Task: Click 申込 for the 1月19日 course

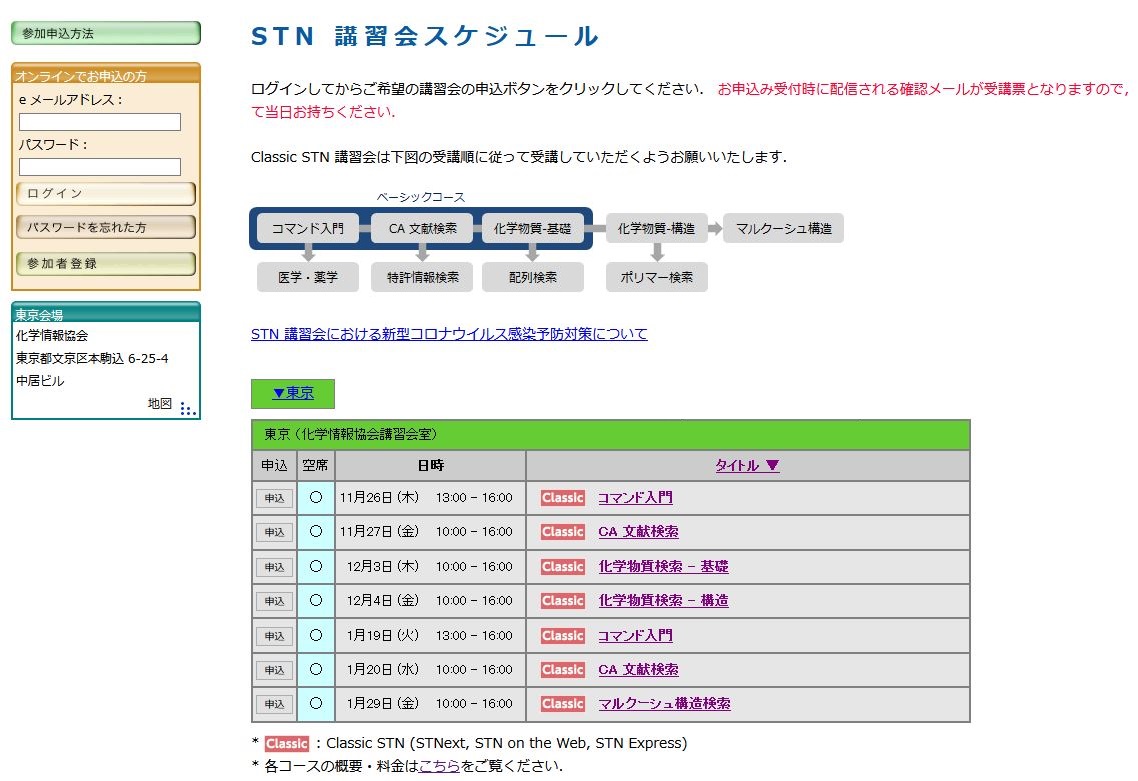Action: point(274,636)
